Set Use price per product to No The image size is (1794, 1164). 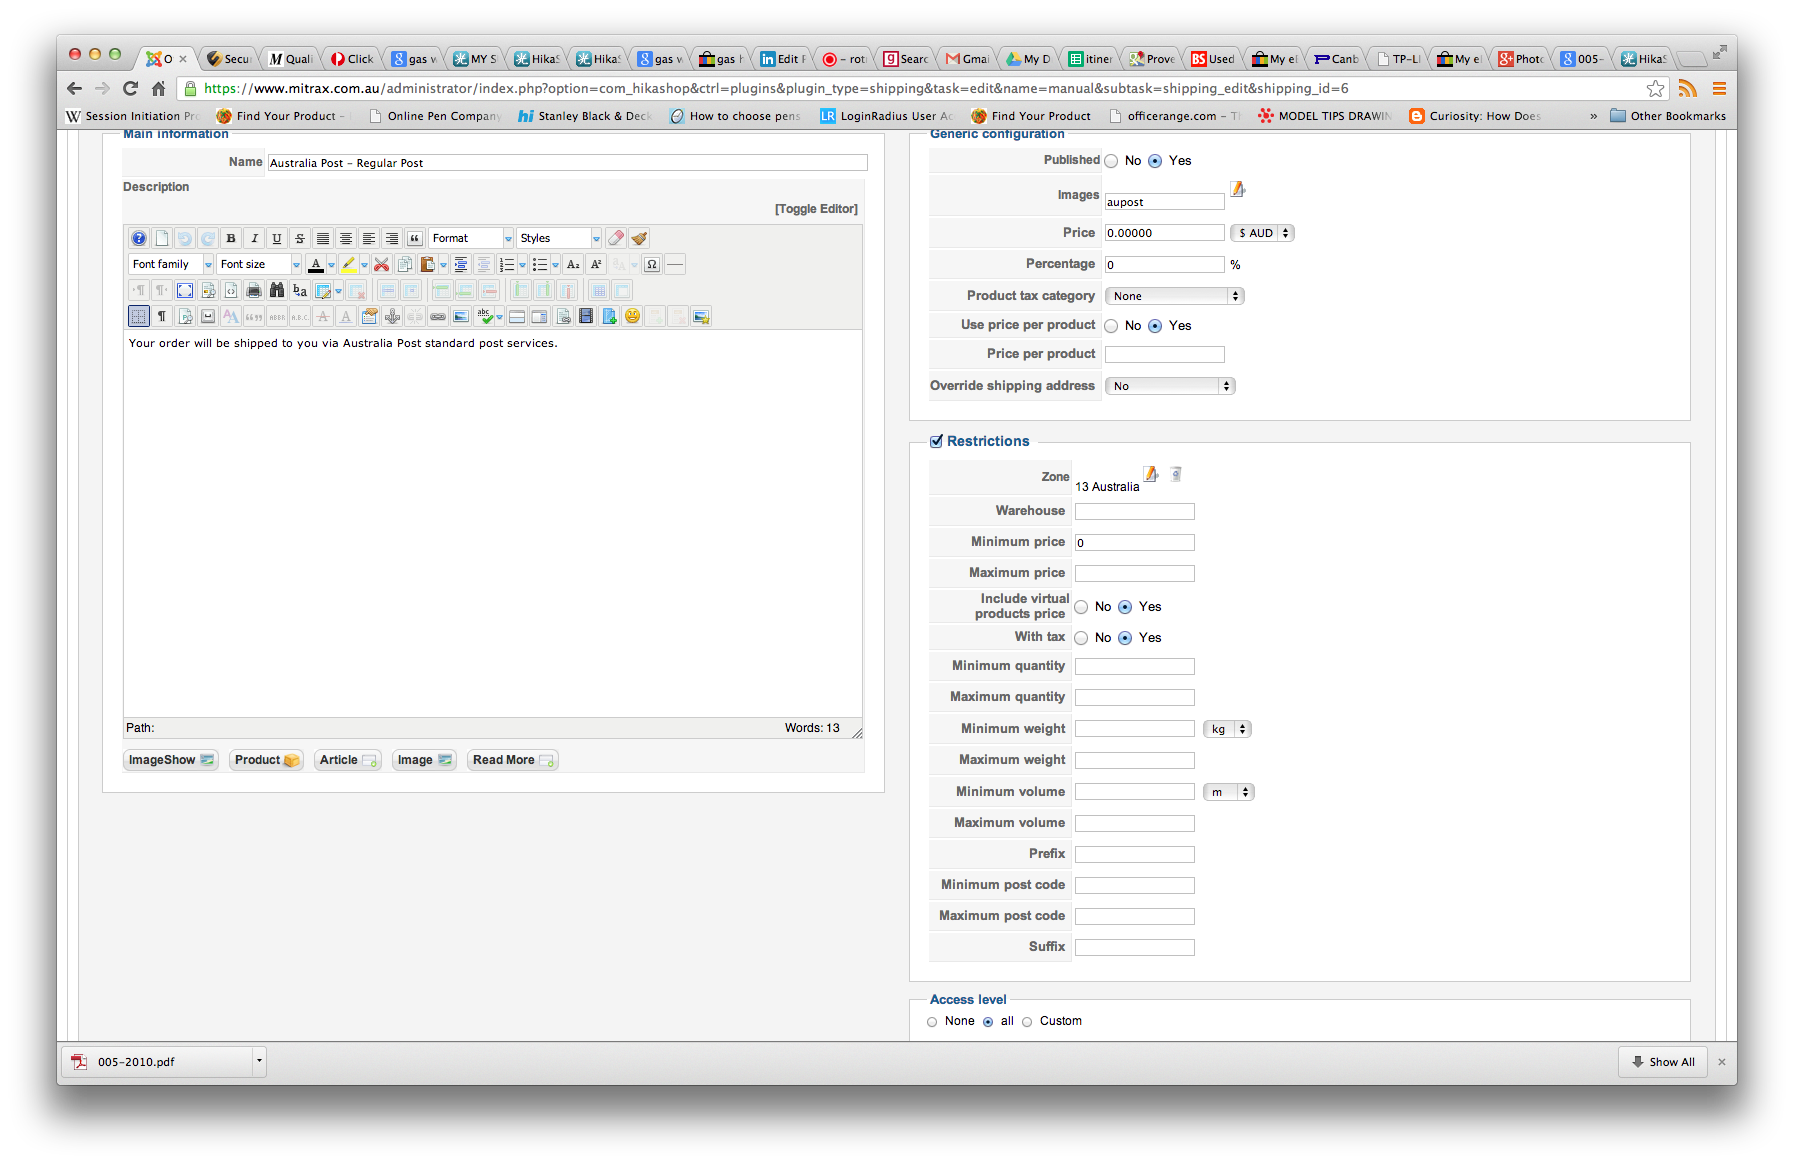pyautogui.click(x=1111, y=326)
